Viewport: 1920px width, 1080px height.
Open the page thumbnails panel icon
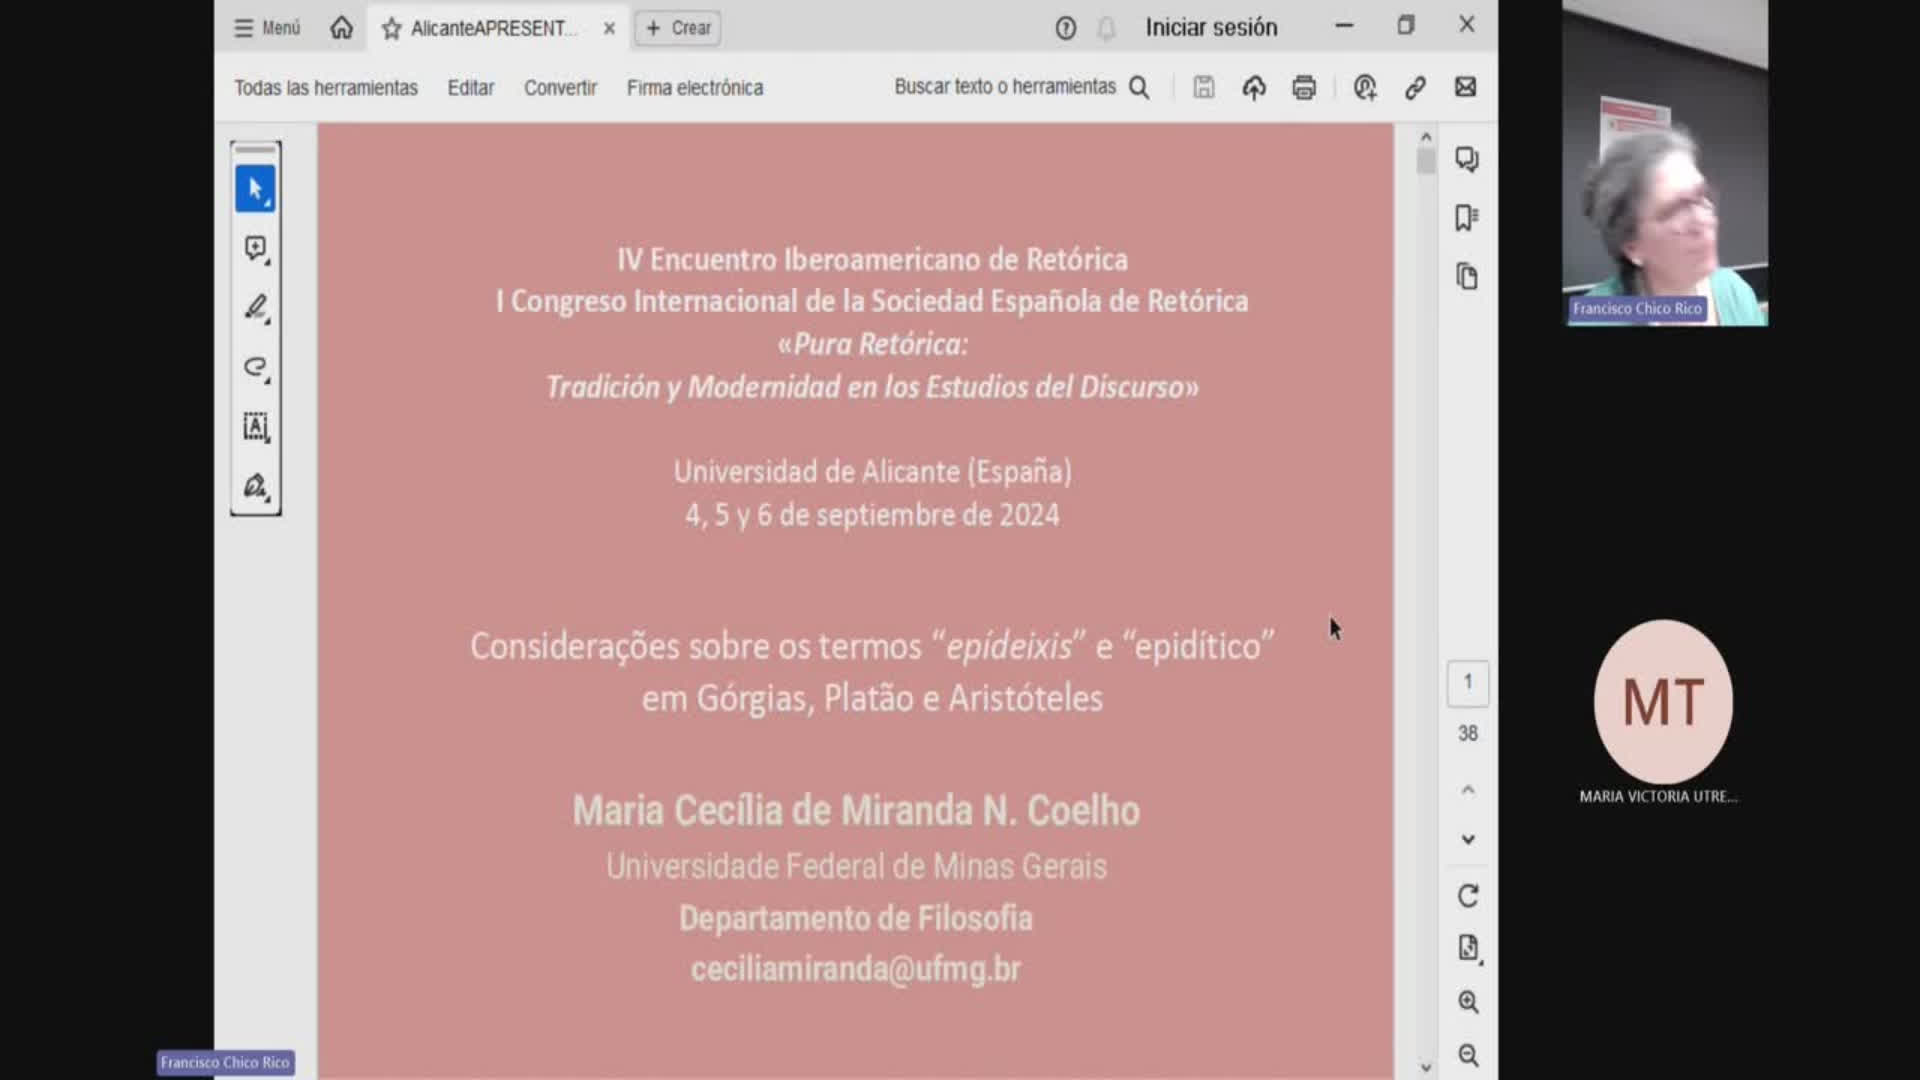[x=1467, y=277]
